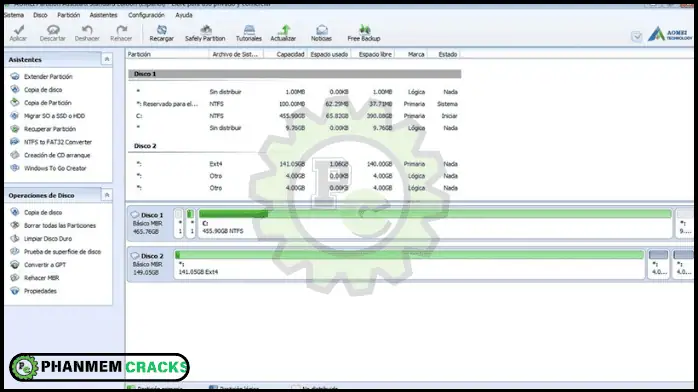Select the Reservado para el... partition row

click(x=295, y=104)
